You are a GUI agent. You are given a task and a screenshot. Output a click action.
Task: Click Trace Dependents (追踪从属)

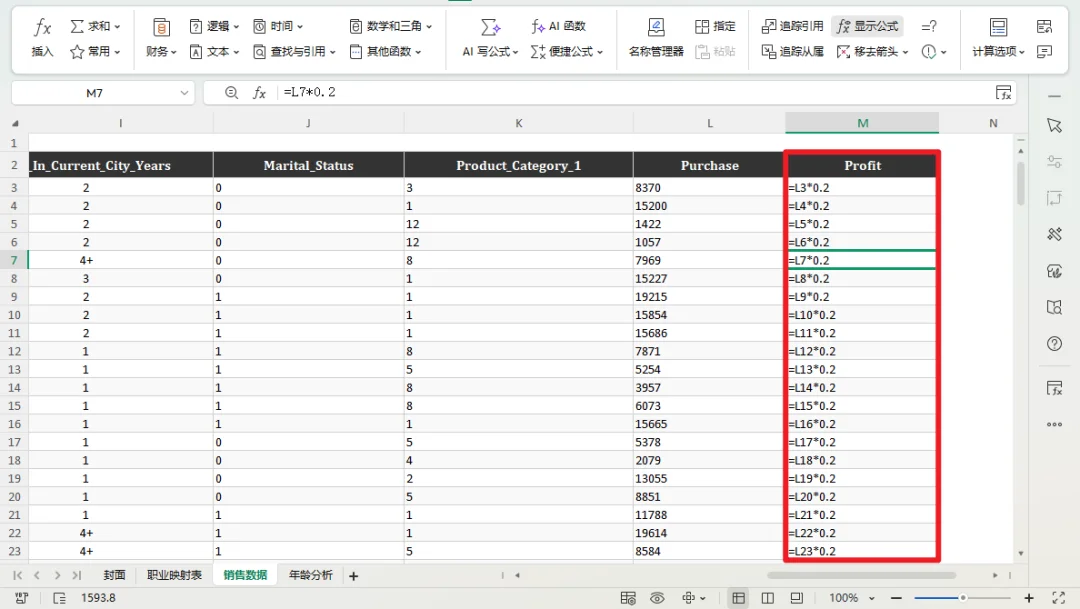(793, 51)
